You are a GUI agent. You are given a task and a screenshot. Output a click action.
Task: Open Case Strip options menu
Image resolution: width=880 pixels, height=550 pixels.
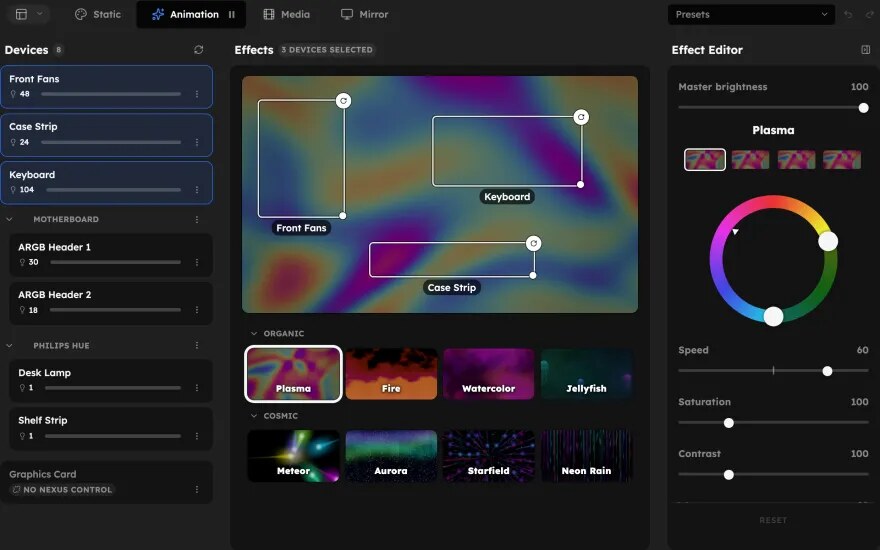coord(197,142)
